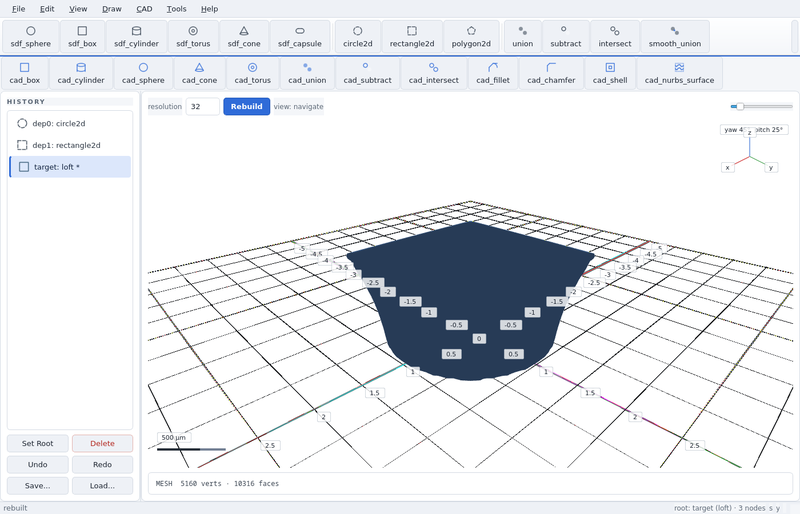Image resolution: width=800 pixels, height=514 pixels.
Task: Undo the last action
Action: (x=37, y=464)
